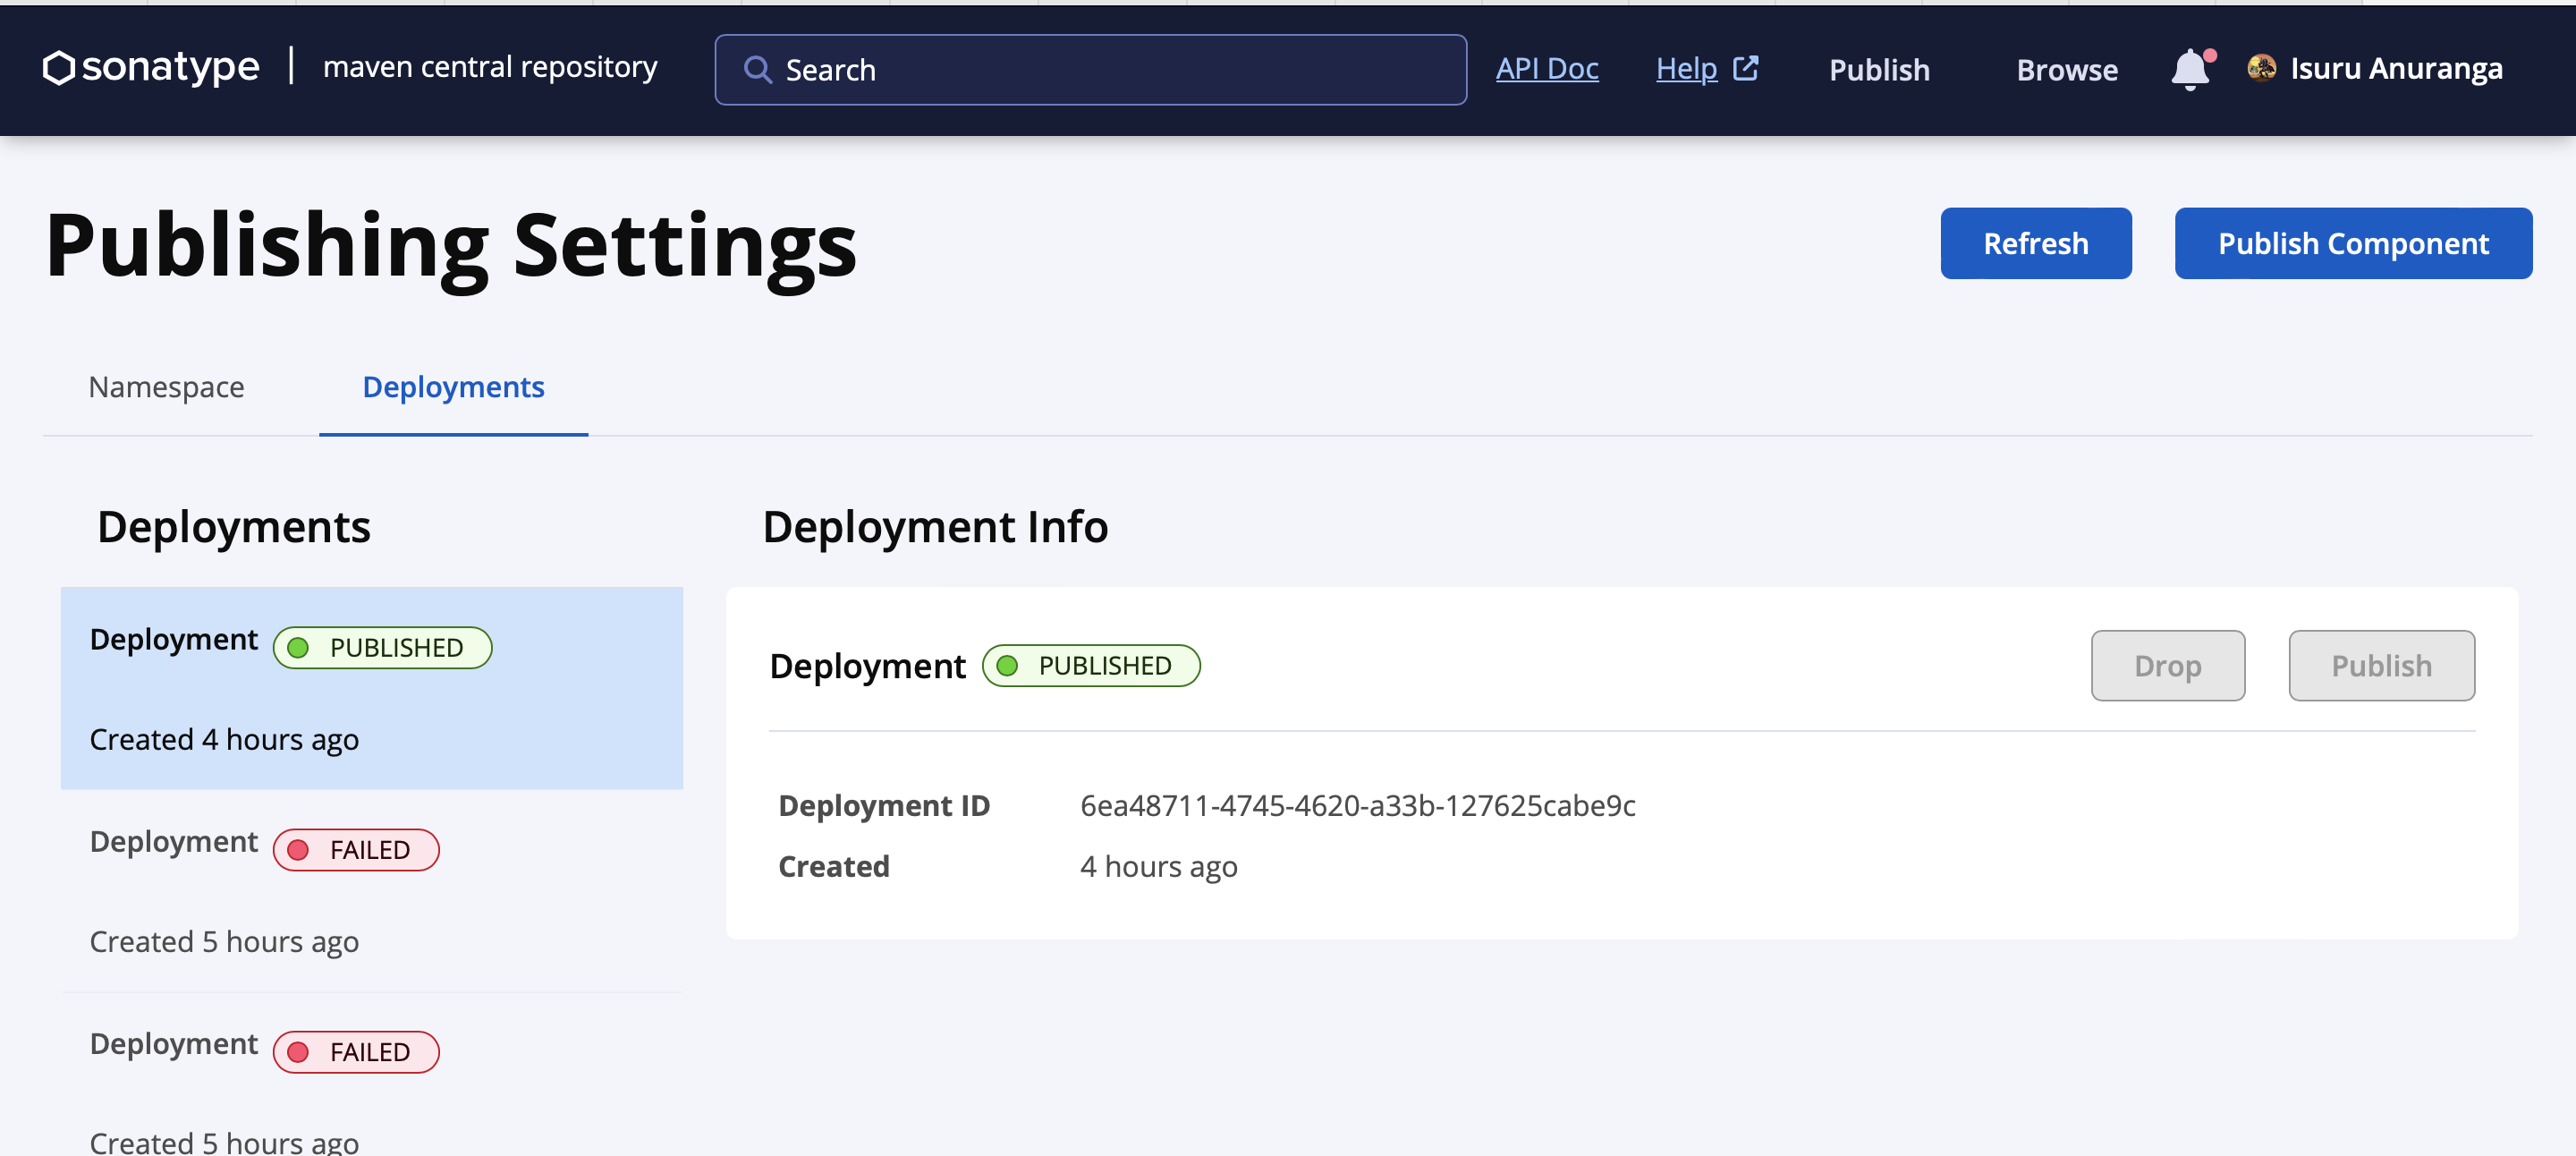
Task: Open the API Doc link
Action: tap(1547, 68)
